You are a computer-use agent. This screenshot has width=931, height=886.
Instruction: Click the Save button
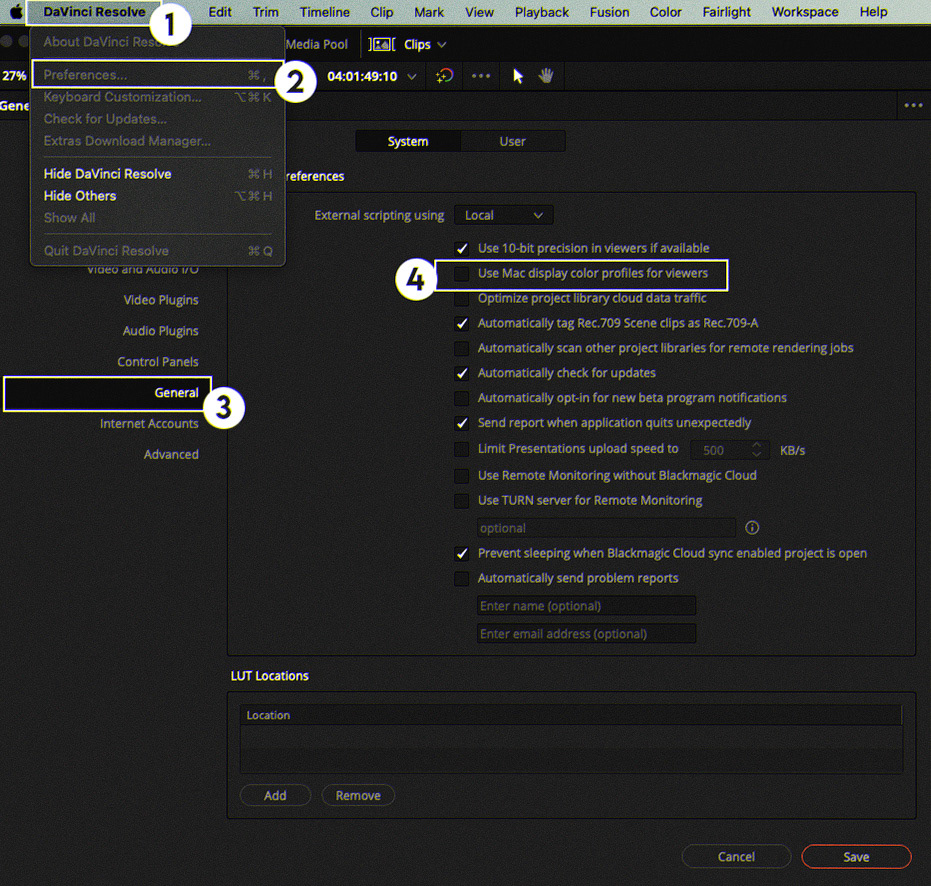tap(856, 856)
